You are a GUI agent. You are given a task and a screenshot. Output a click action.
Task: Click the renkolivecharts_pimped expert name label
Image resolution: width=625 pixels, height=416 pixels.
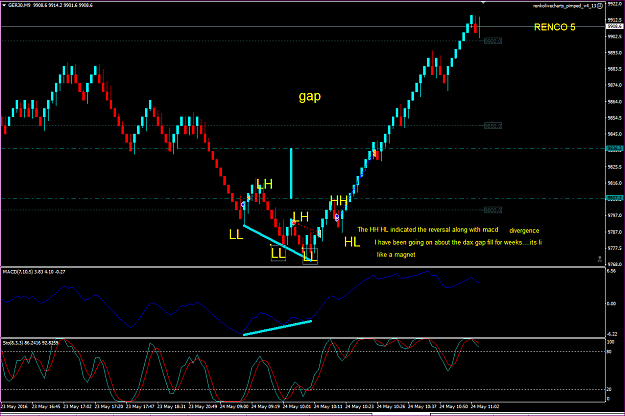564,6
